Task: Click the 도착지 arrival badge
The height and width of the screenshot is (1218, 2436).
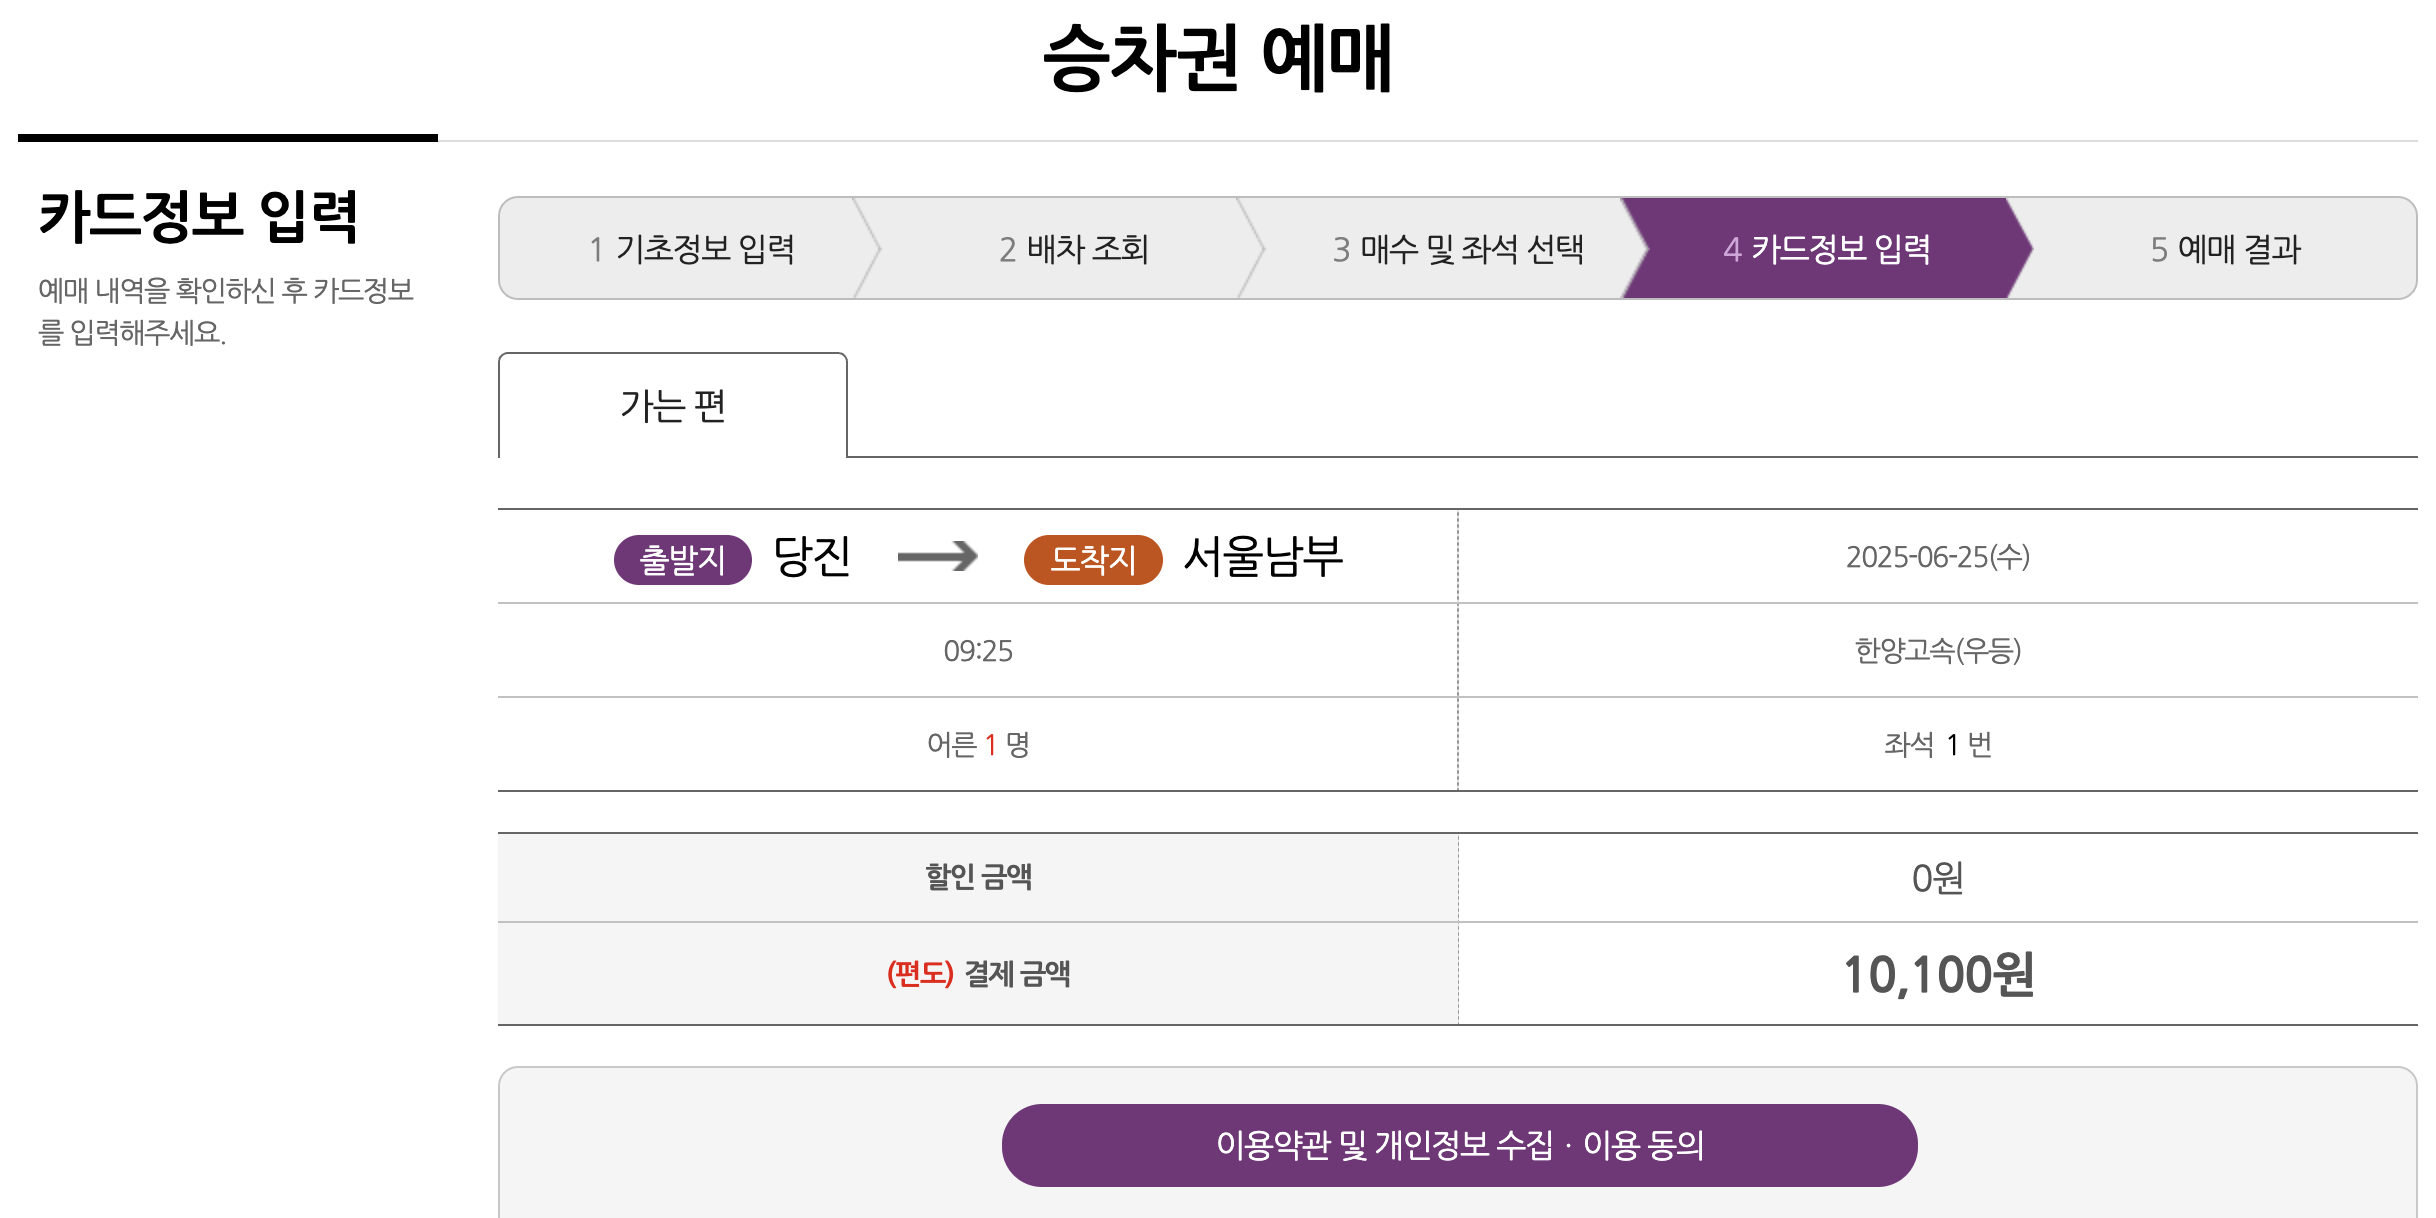Action: tap(1094, 560)
